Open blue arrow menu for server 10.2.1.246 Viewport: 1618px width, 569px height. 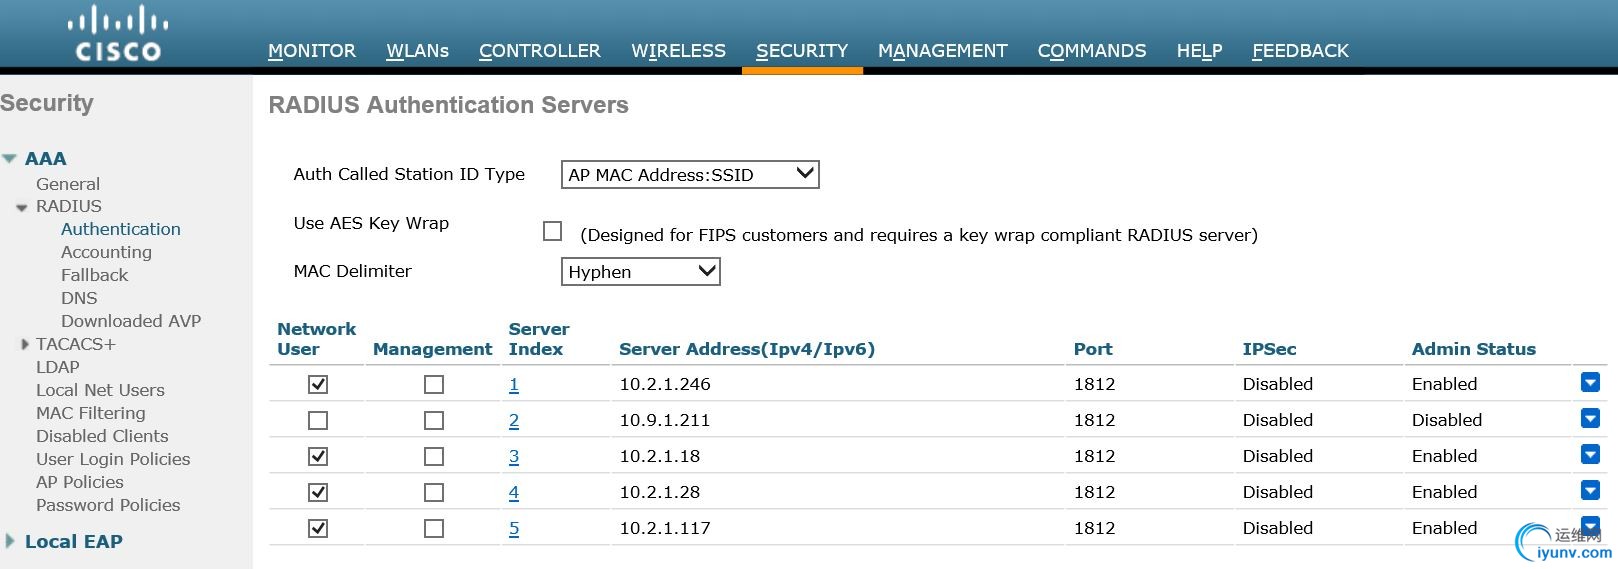[1590, 383]
